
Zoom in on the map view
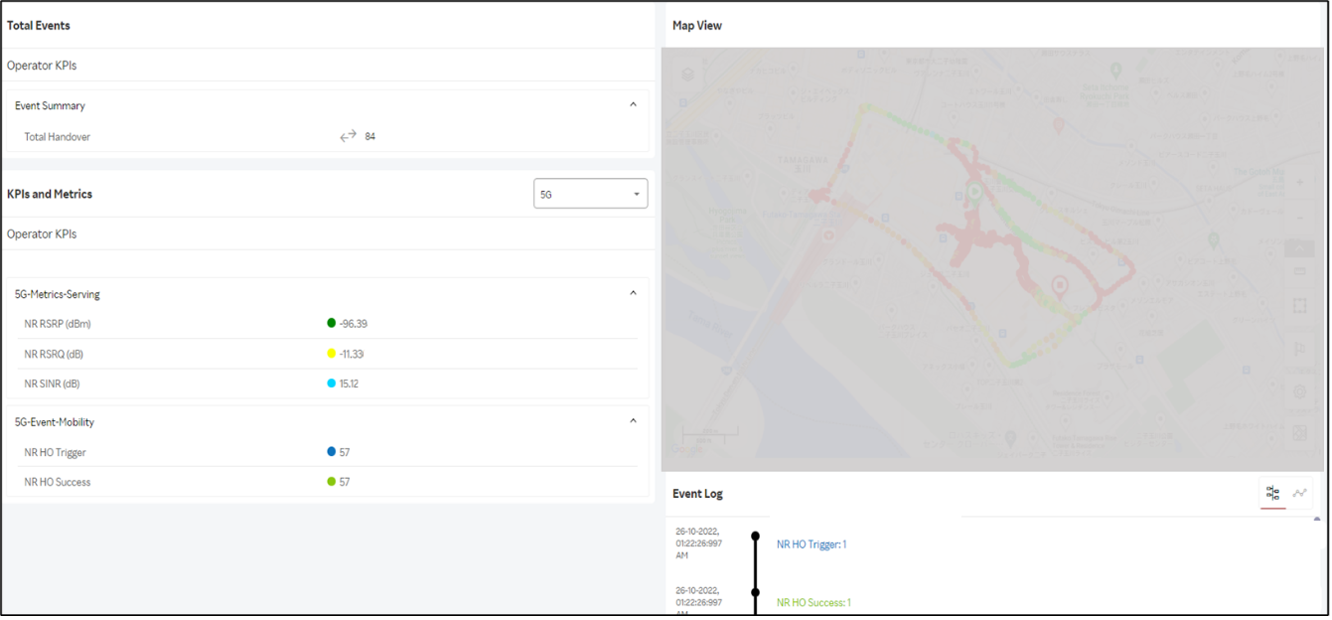1299,183
